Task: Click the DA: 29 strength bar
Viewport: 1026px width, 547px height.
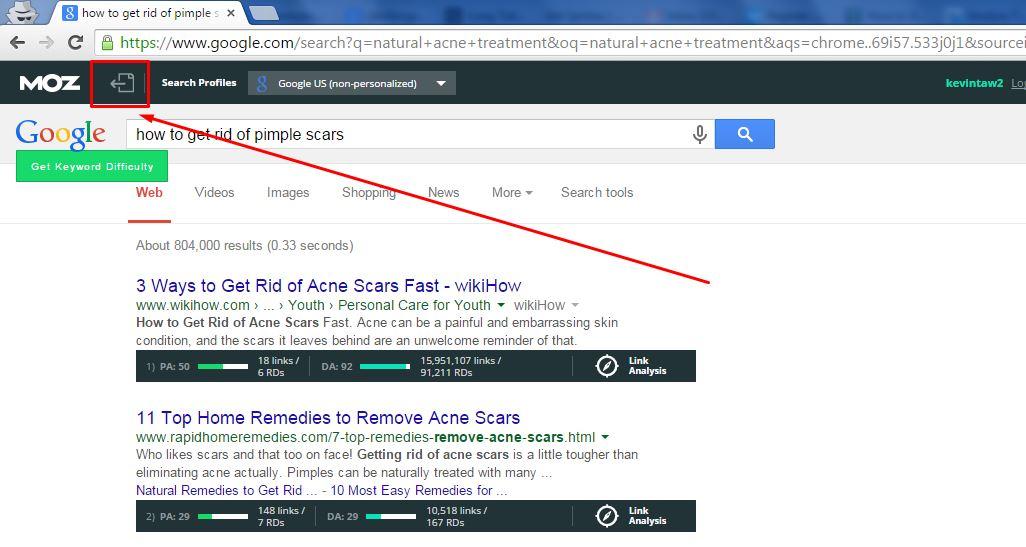Action: [391, 516]
